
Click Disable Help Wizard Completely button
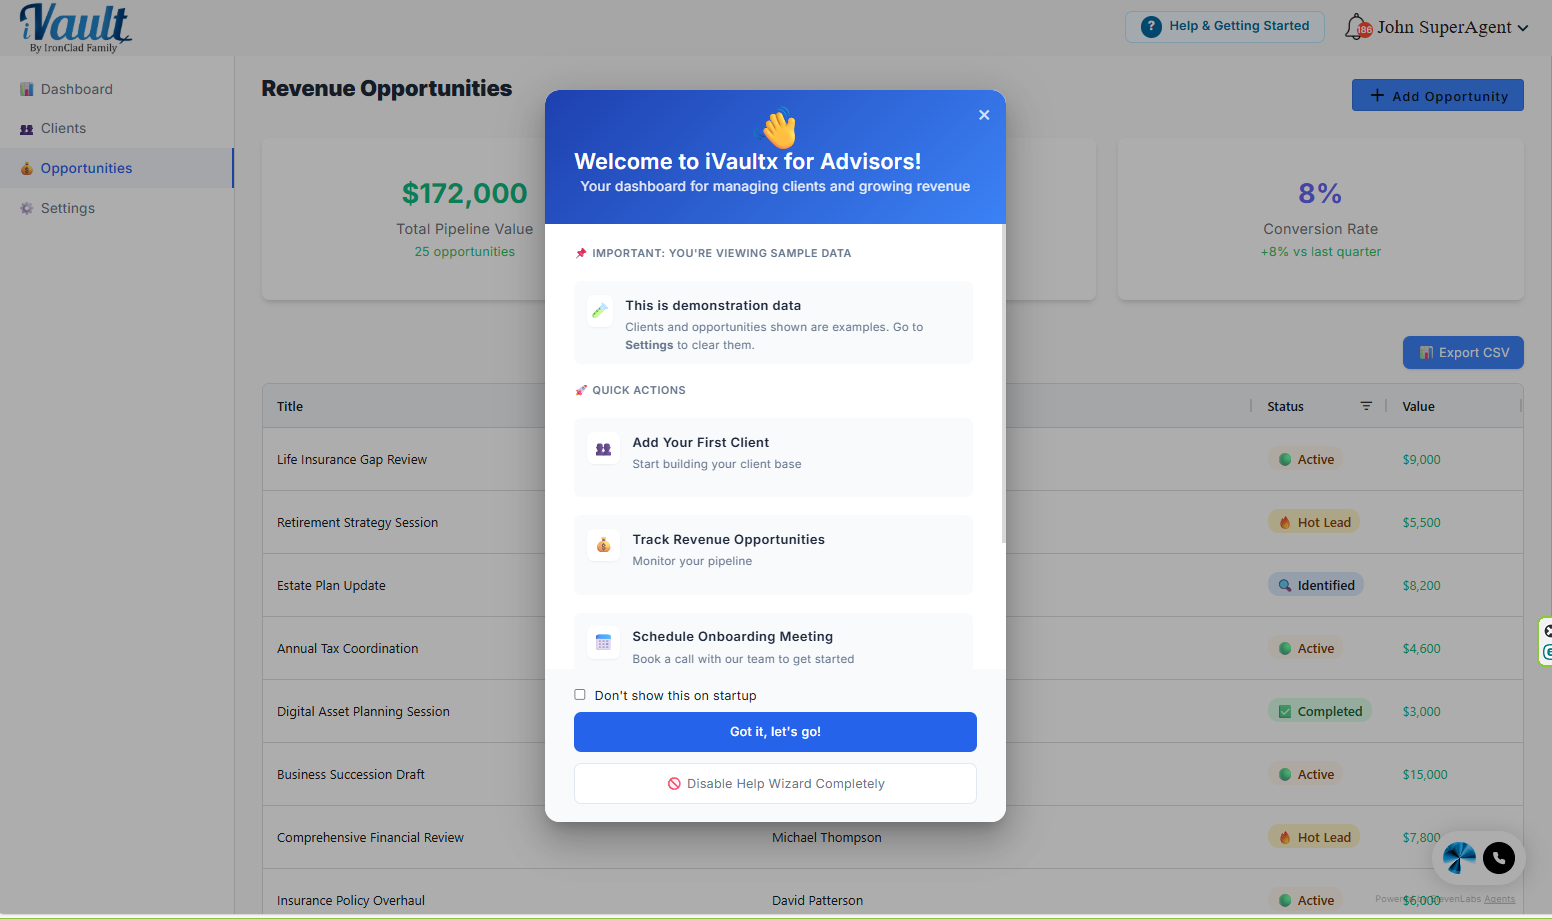pyautogui.click(x=775, y=784)
